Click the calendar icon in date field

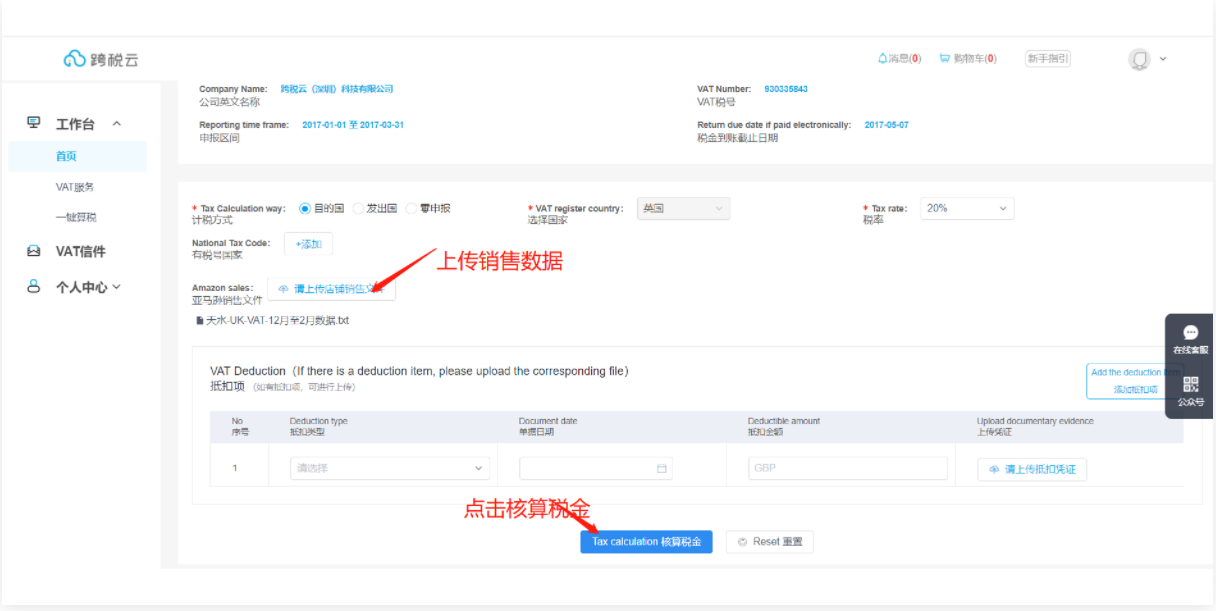(661, 468)
